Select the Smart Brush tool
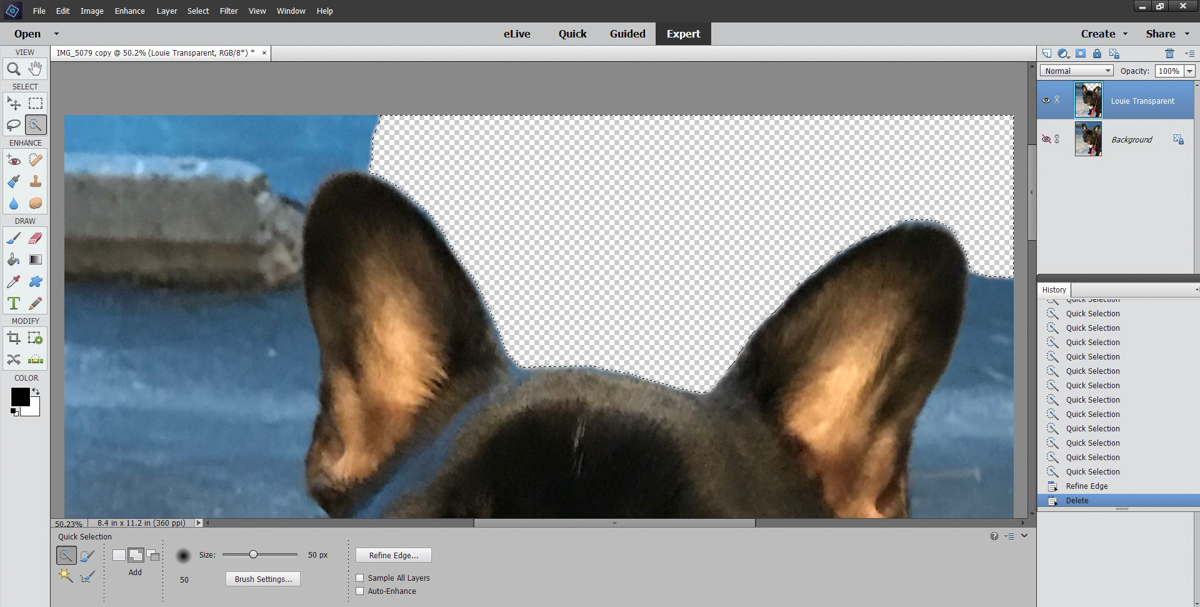Screen dimensions: 1200x607 (x=14, y=182)
